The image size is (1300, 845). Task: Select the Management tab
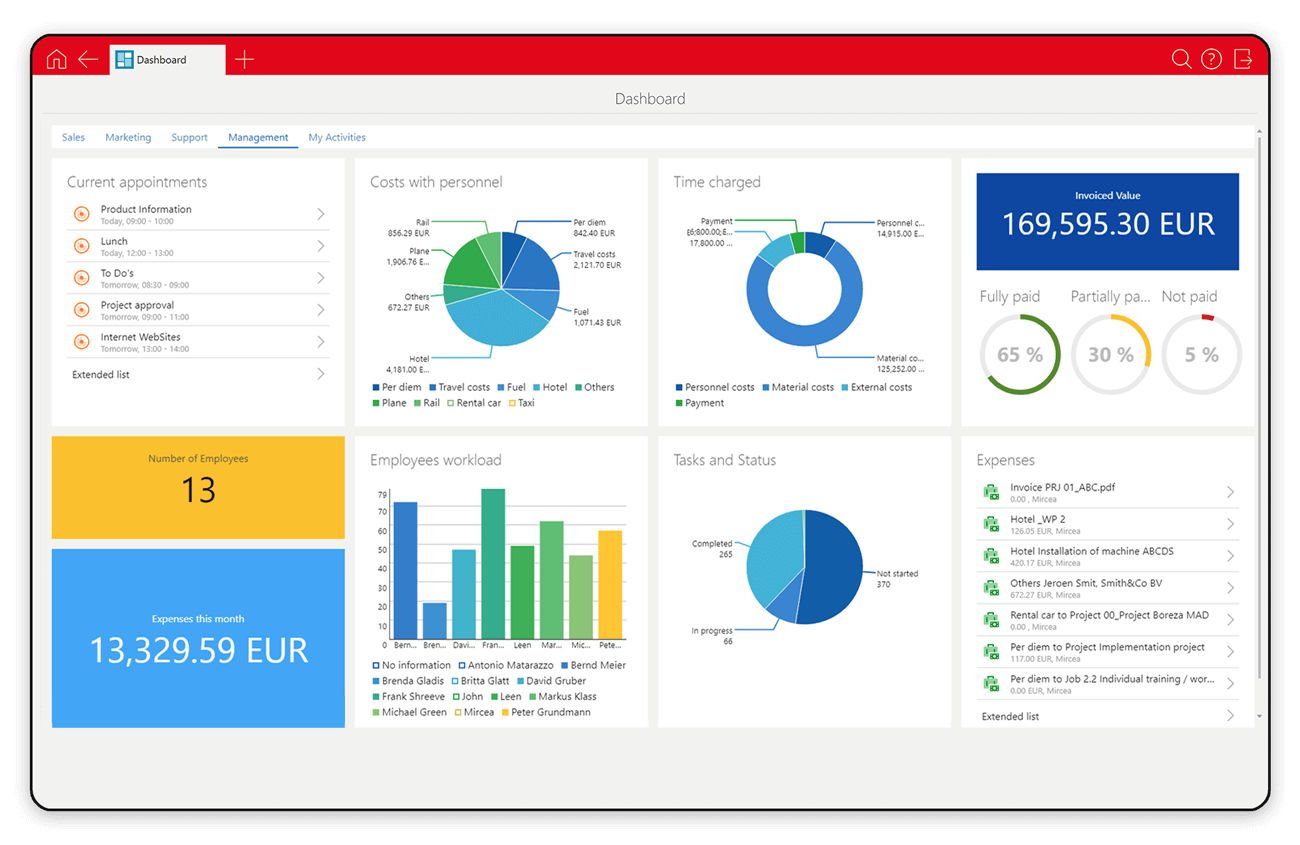tap(258, 137)
